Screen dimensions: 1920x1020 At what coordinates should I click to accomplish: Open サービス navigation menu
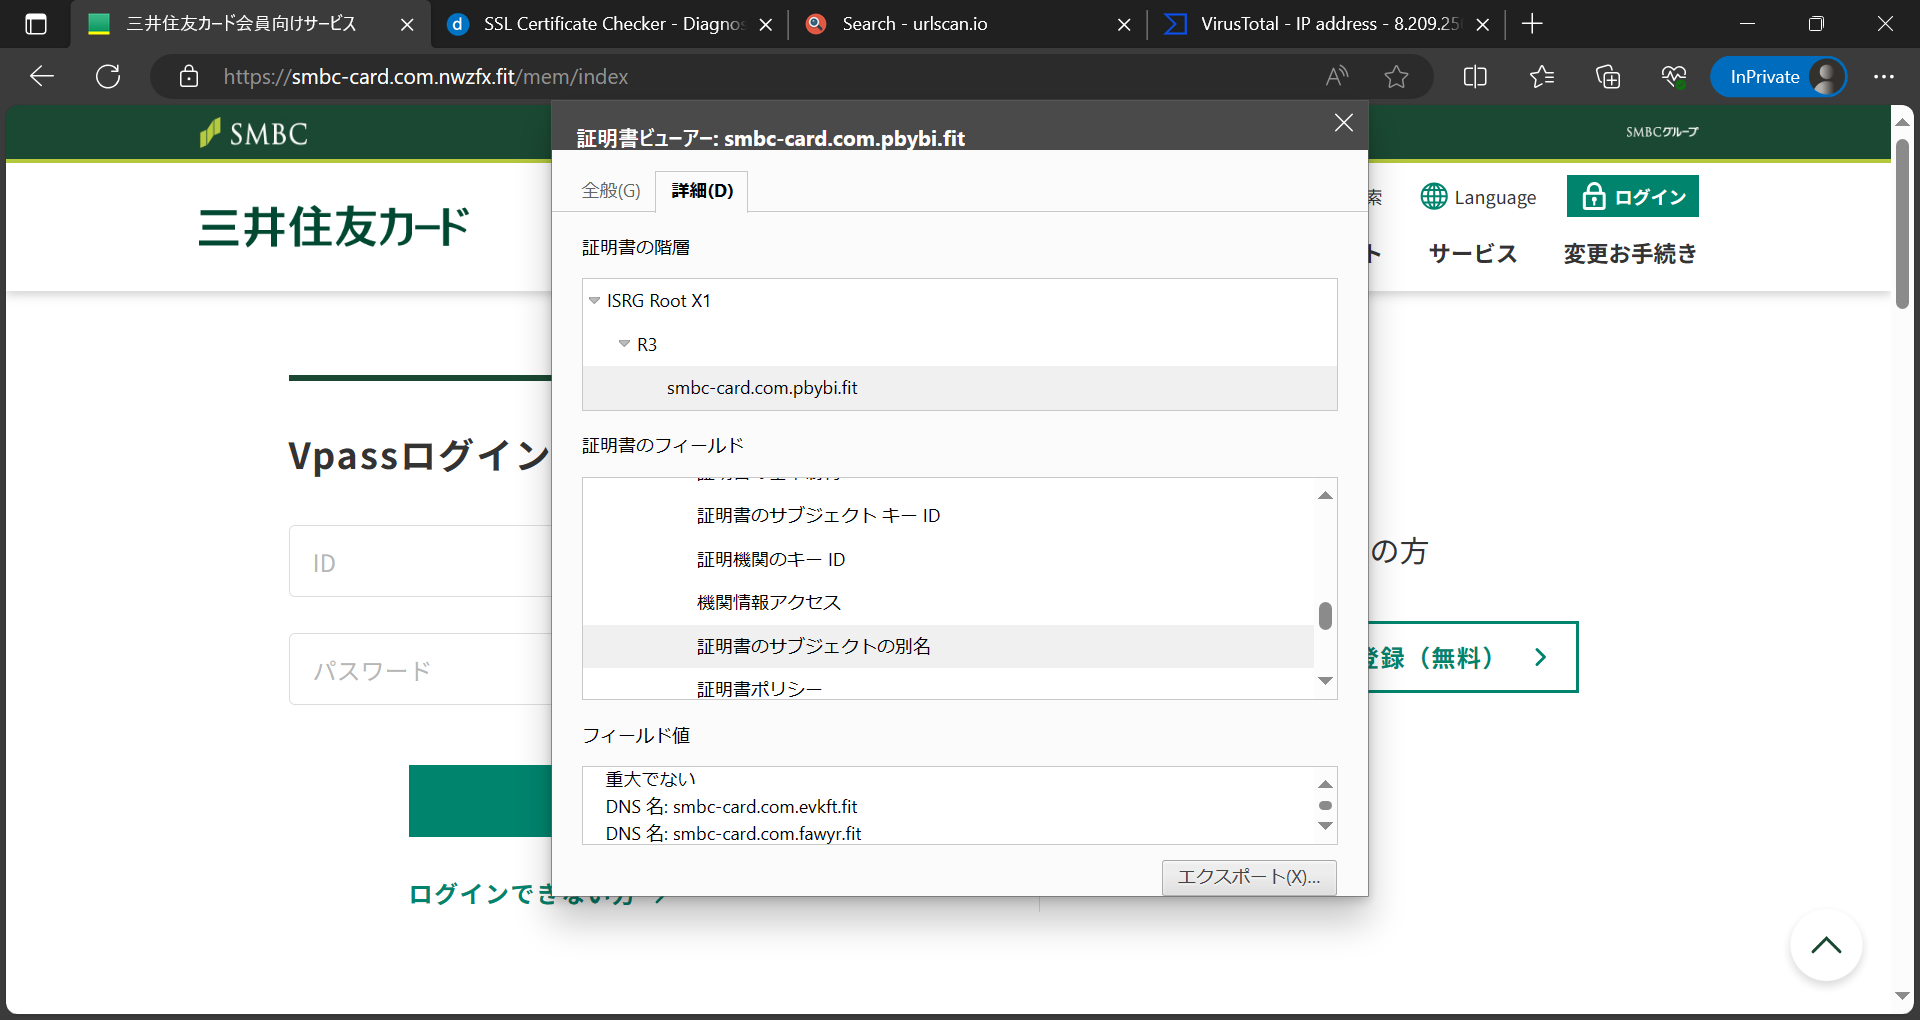click(x=1473, y=253)
